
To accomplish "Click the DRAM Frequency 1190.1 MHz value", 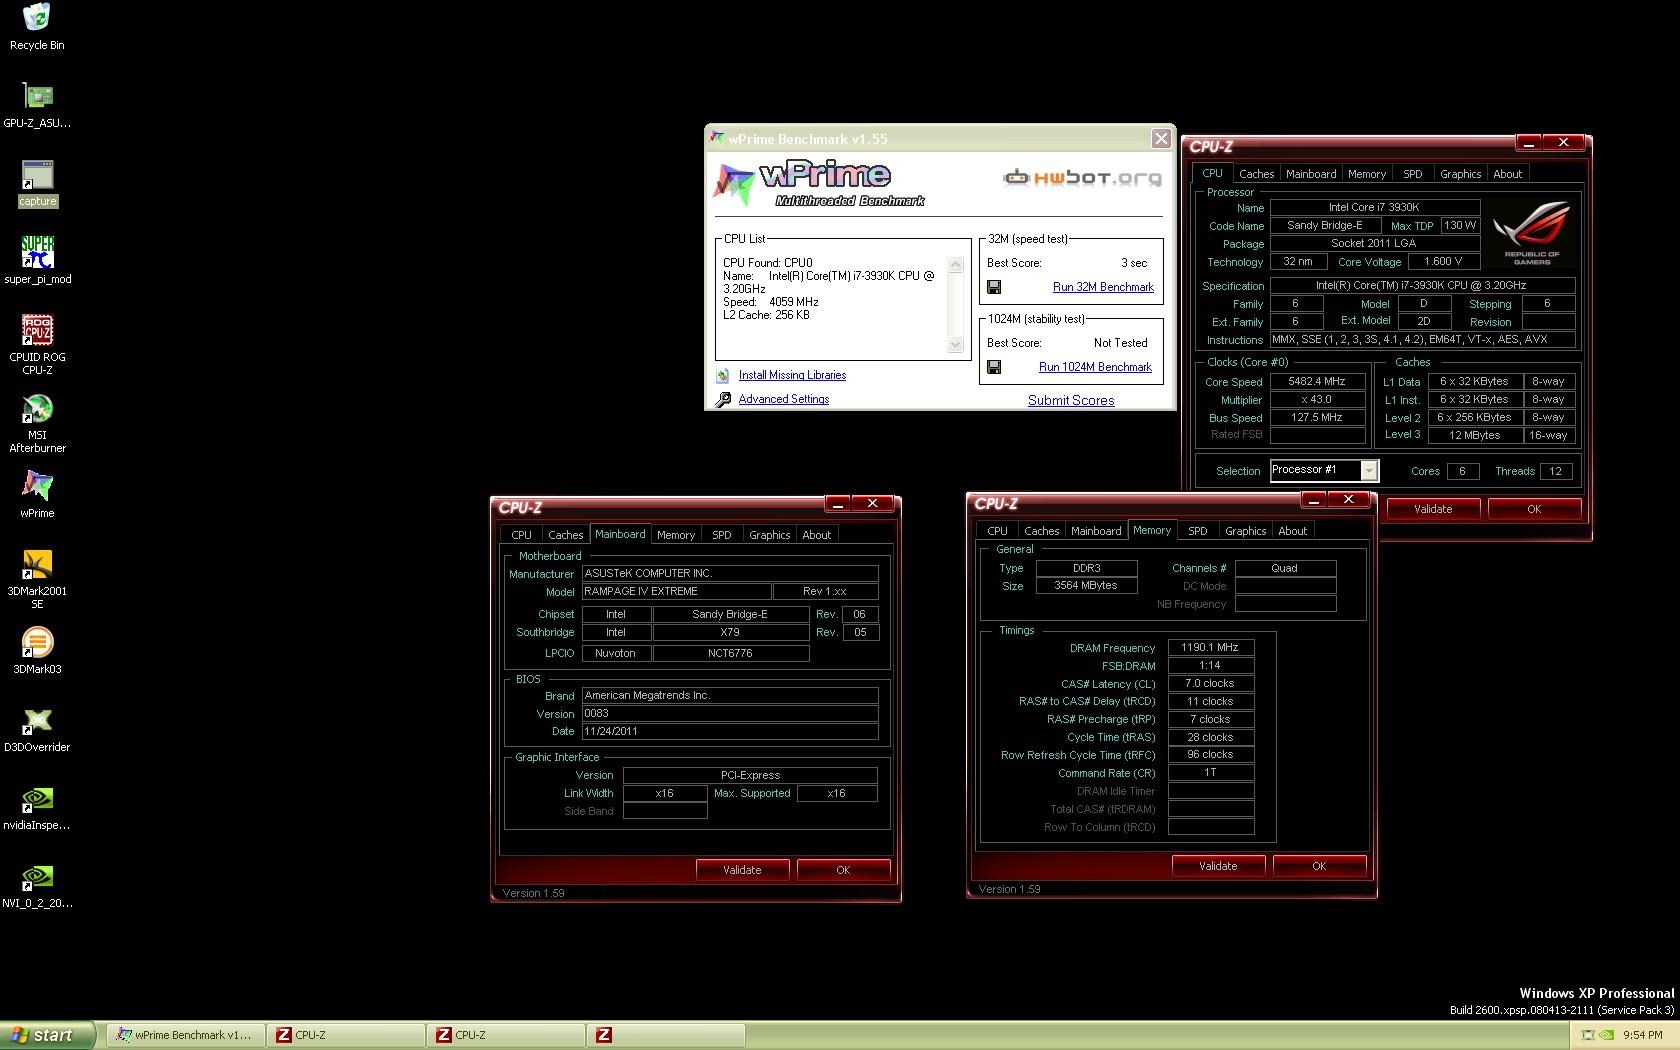I will pyautogui.click(x=1210, y=647).
